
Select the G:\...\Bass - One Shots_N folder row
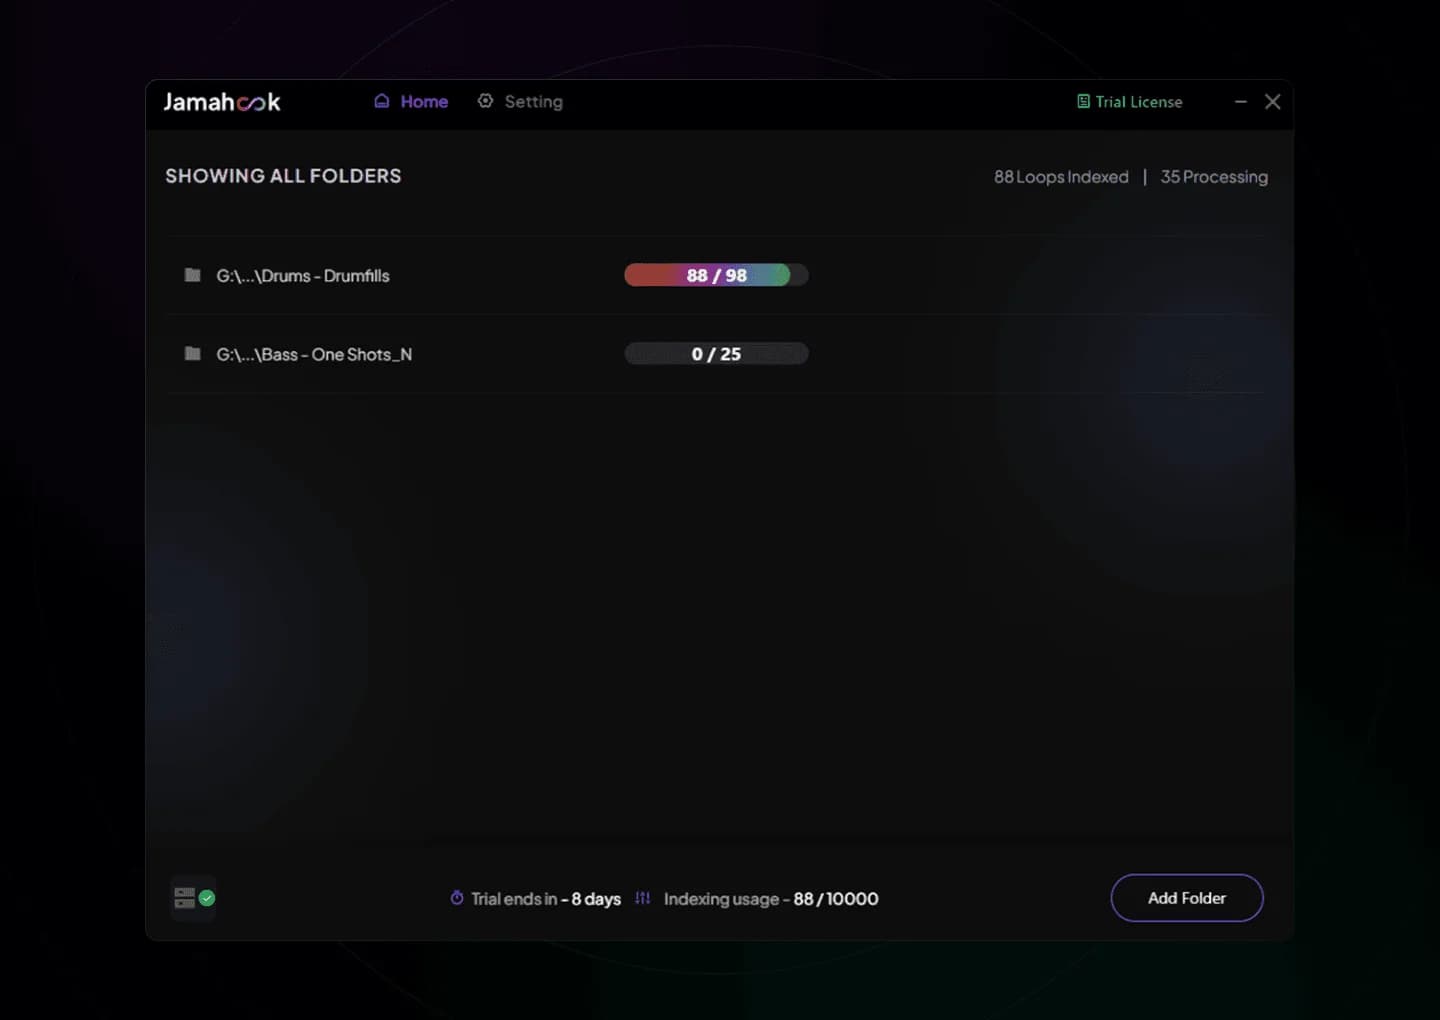tap(314, 355)
